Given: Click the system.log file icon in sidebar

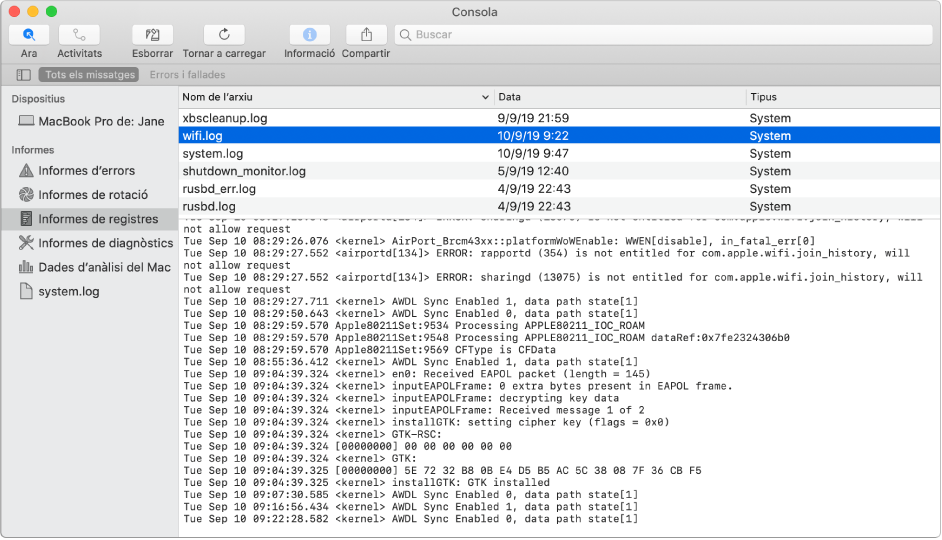Looking at the screenshot, I should click(26, 291).
